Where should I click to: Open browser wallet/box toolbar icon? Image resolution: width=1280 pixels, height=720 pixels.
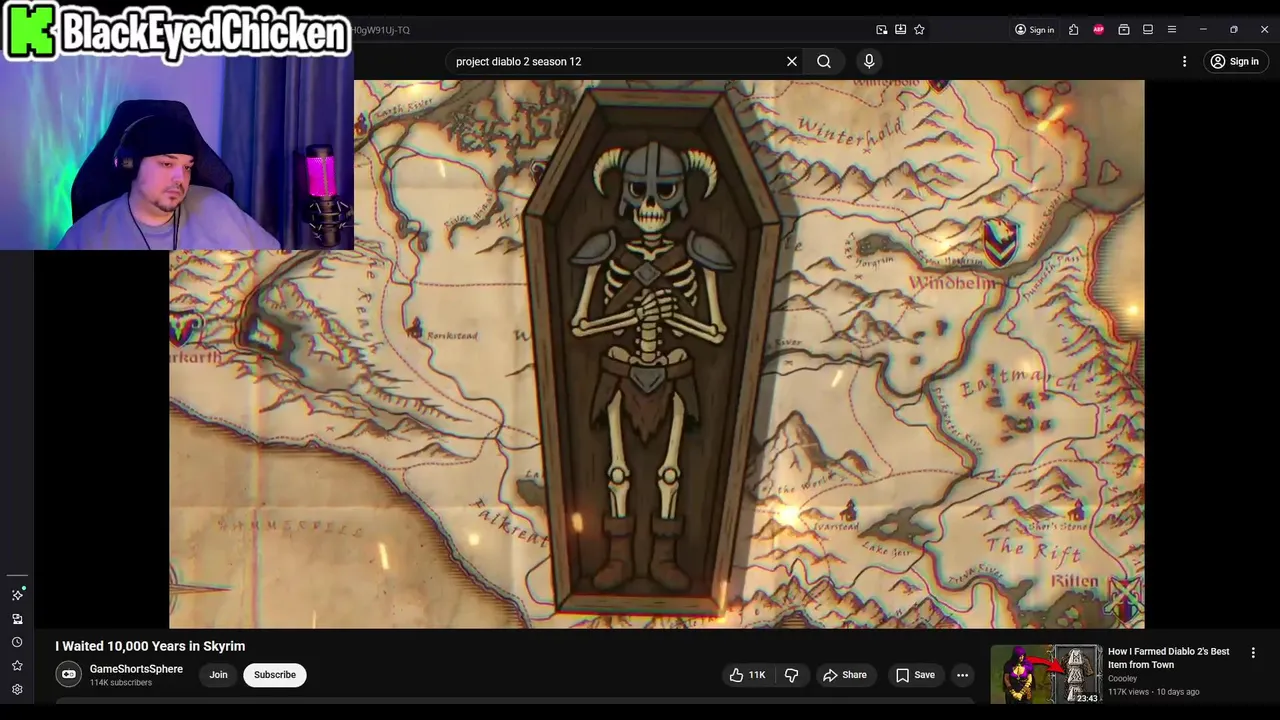point(1124,30)
